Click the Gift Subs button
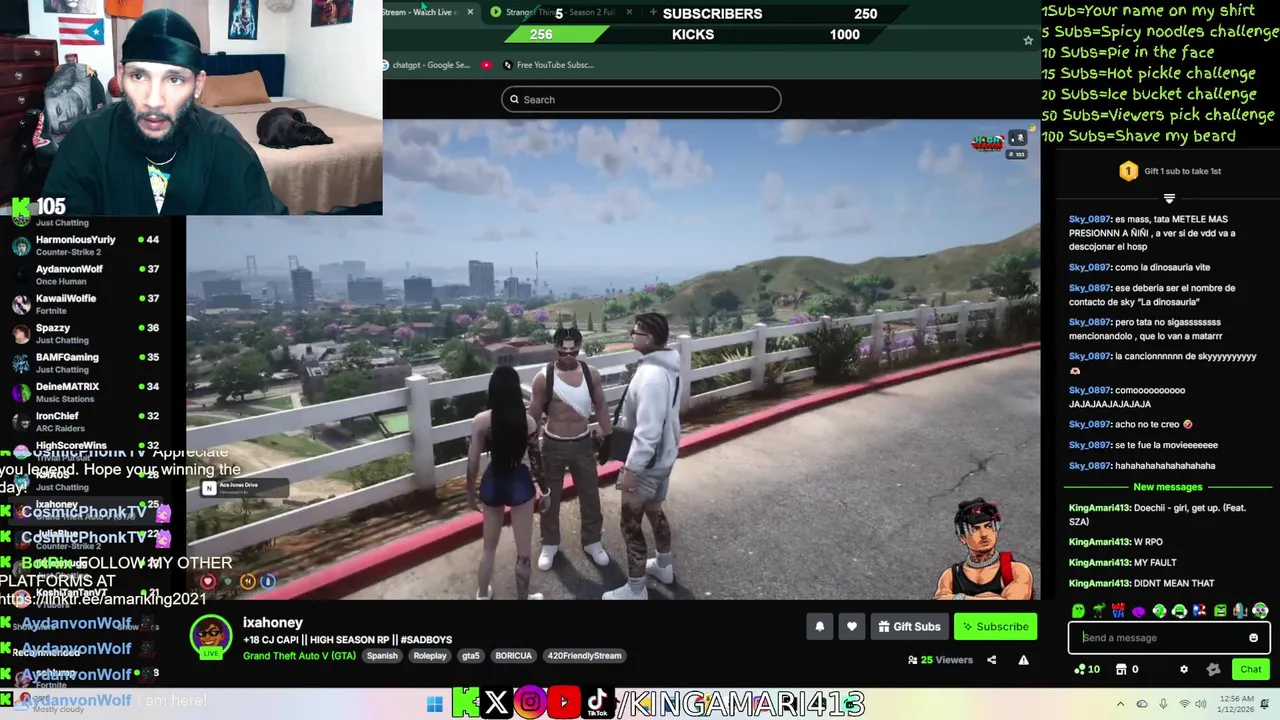The image size is (1280, 720). (909, 627)
